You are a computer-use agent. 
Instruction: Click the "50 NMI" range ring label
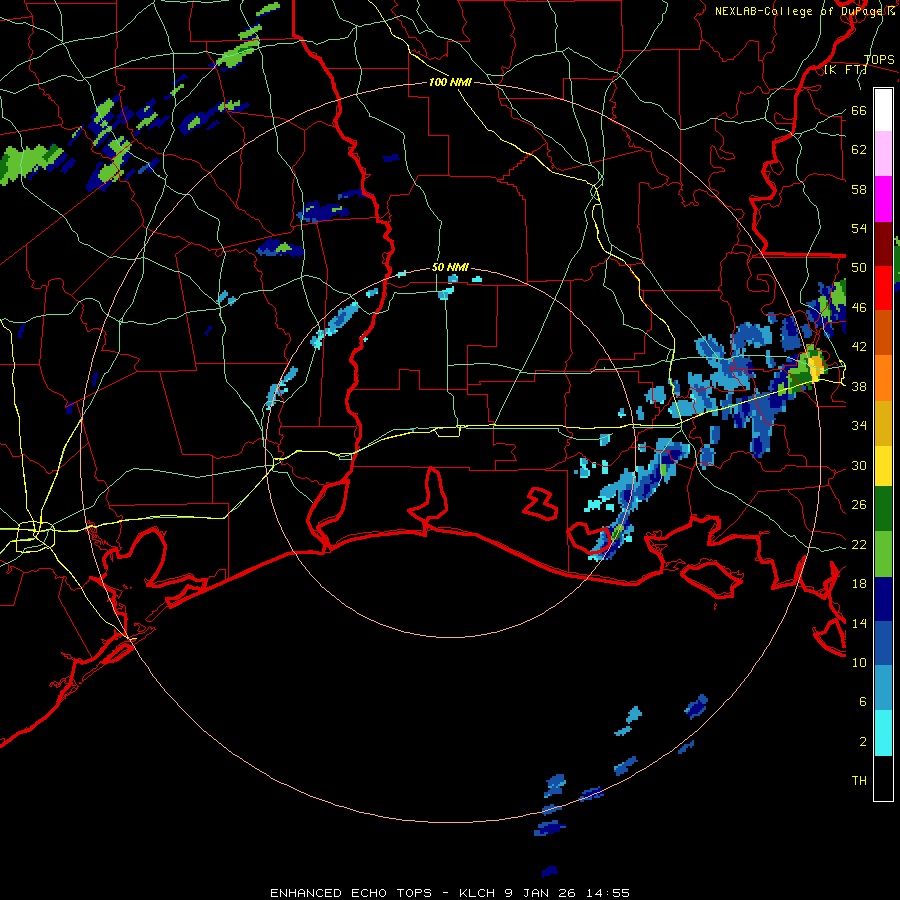450,267
